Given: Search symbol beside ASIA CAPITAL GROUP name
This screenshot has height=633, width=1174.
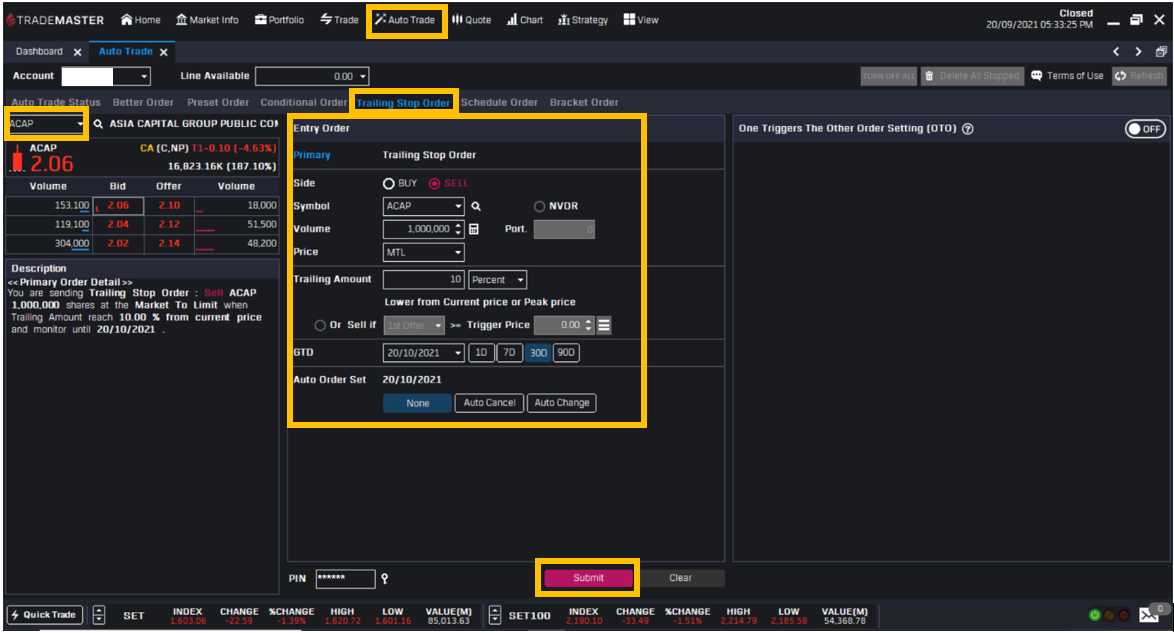Looking at the screenshot, I should point(98,124).
